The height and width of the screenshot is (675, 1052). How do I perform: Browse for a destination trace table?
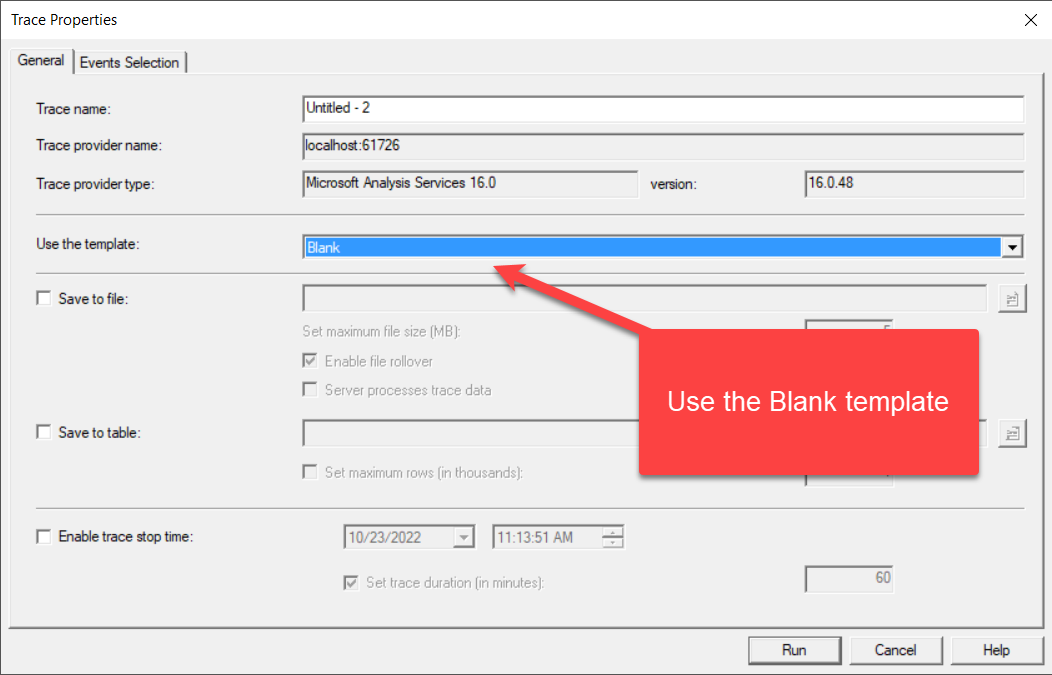(1012, 432)
